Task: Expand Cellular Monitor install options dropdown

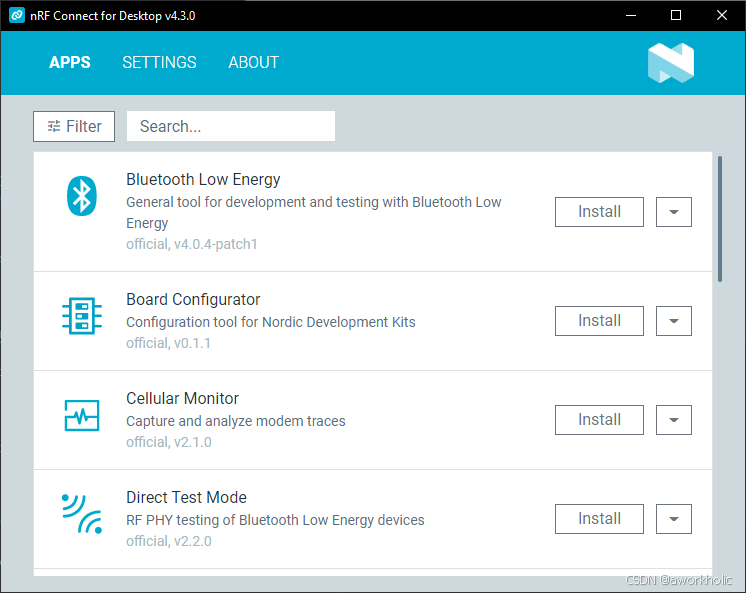Action: click(674, 420)
